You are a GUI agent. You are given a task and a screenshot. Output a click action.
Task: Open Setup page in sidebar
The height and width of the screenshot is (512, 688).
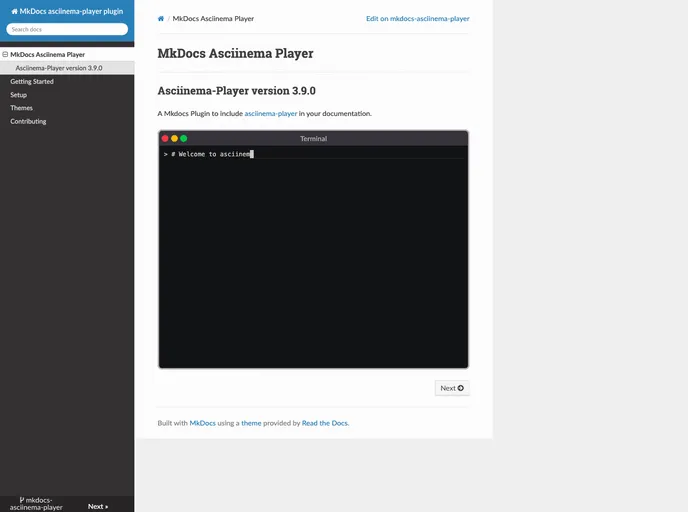18,95
